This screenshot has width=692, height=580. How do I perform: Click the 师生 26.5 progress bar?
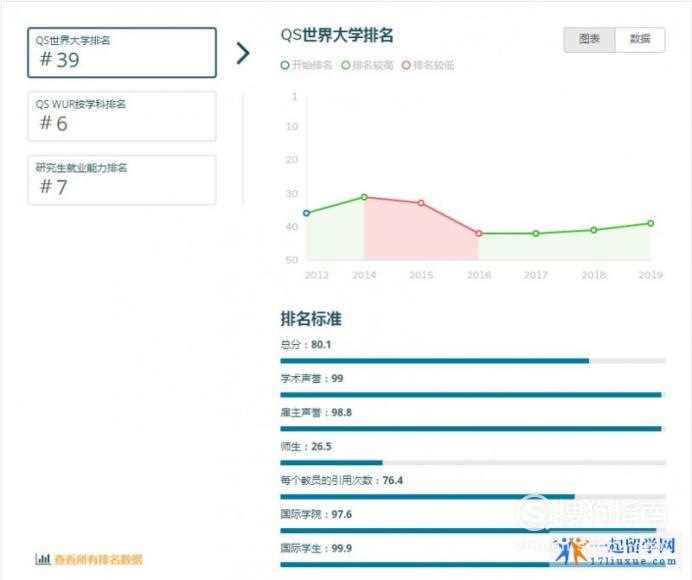(x=473, y=463)
